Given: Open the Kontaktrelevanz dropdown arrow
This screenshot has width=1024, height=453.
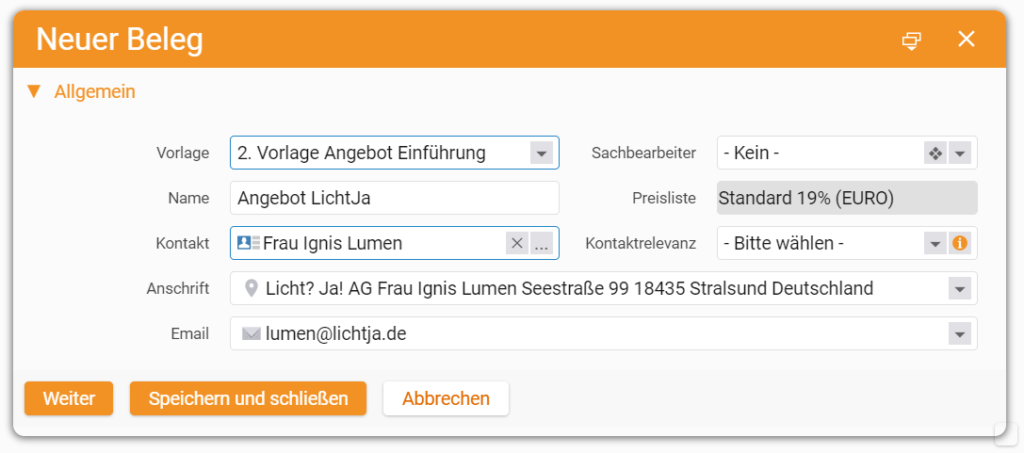Looking at the screenshot, I should [935, 243].
